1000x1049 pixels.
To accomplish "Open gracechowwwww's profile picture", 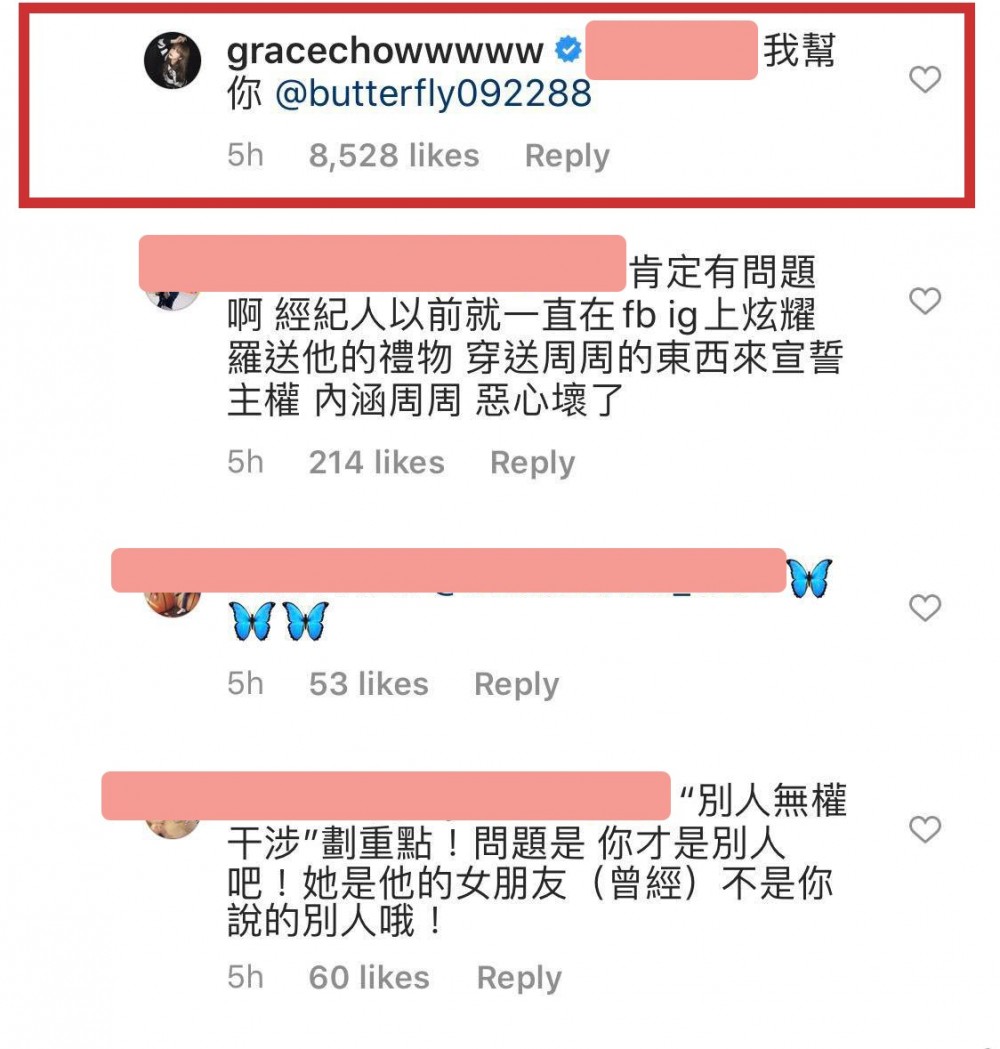I will pos(173,60).
